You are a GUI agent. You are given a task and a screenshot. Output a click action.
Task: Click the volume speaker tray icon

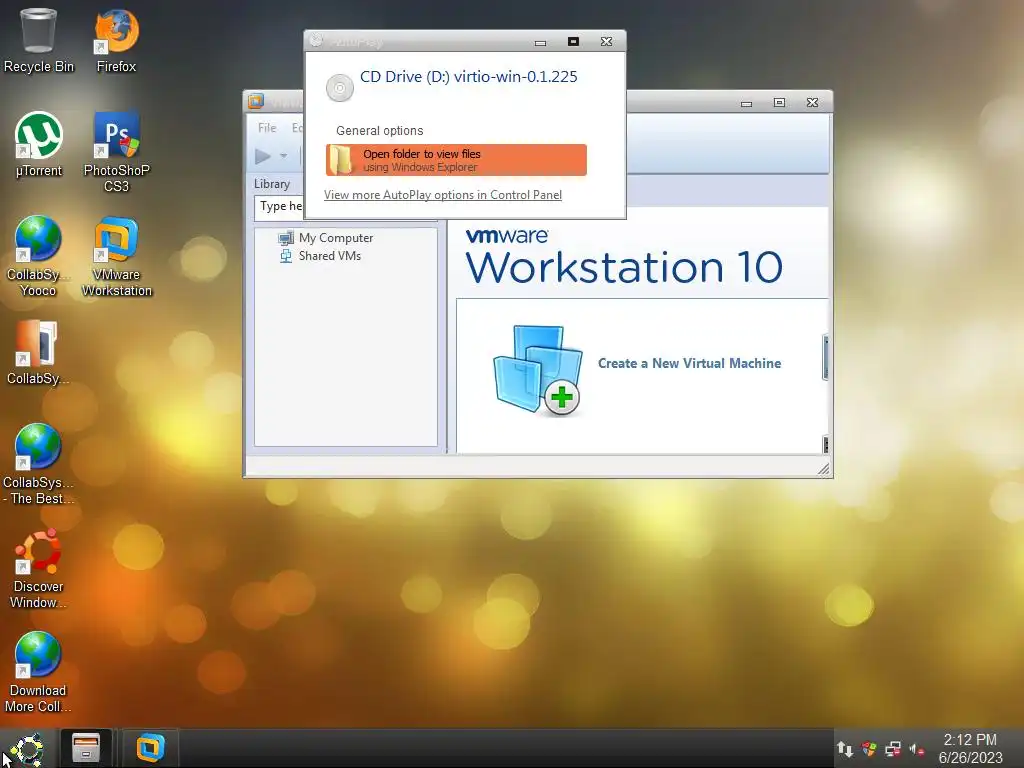coord(916,749)
